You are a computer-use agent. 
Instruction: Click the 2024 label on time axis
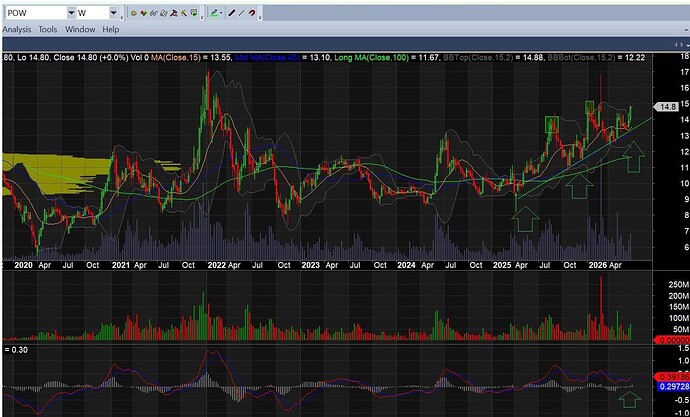[x=406, y=265]
